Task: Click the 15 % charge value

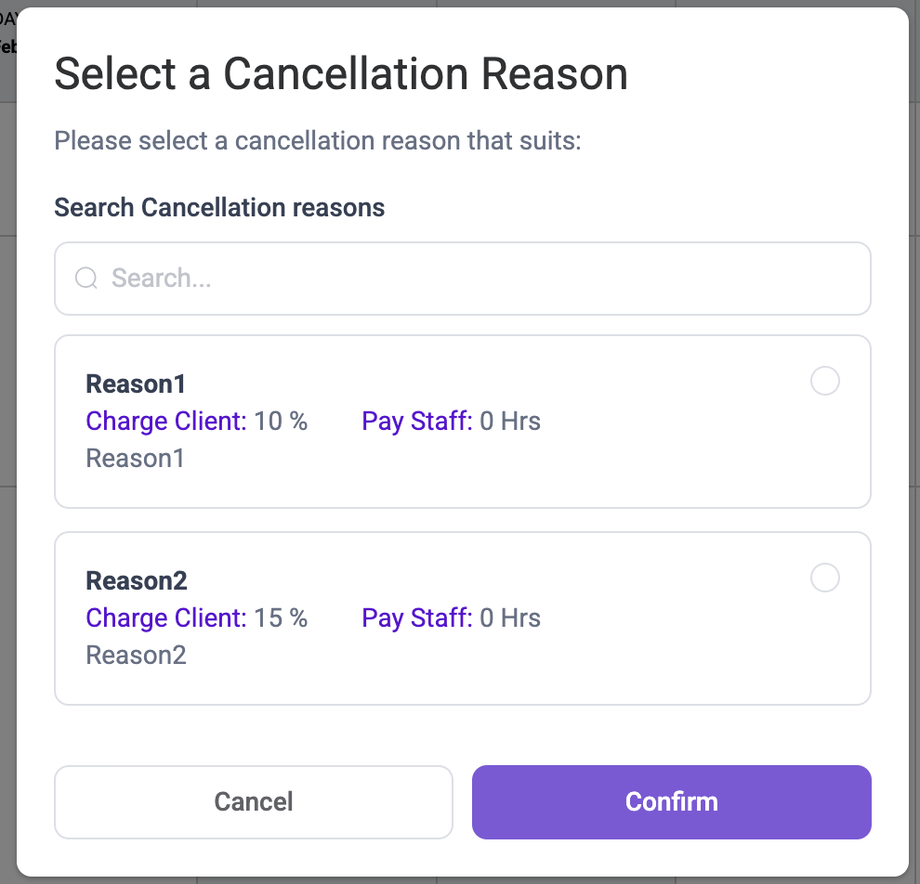Action: [281, 618]
